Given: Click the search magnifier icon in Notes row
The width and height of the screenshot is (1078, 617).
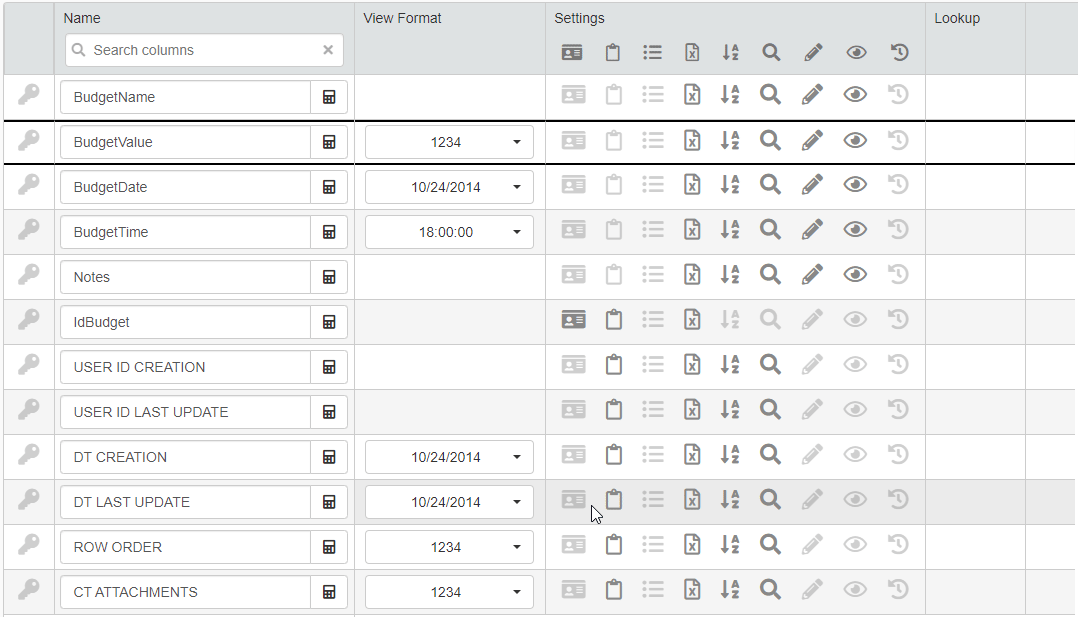Looking at the screenshot, I should click(x=770, y=274).
